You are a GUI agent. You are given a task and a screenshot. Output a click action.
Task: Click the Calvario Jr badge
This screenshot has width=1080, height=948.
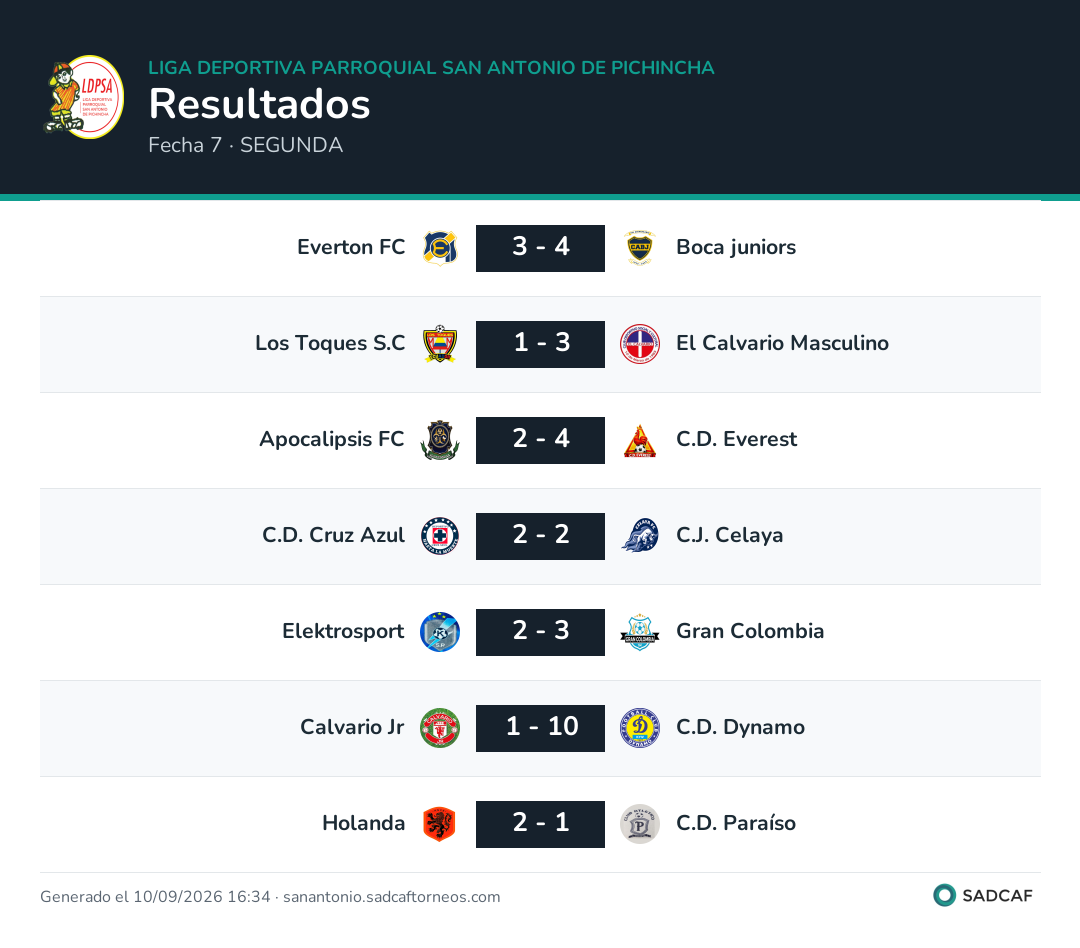click(x=440, y=728)
